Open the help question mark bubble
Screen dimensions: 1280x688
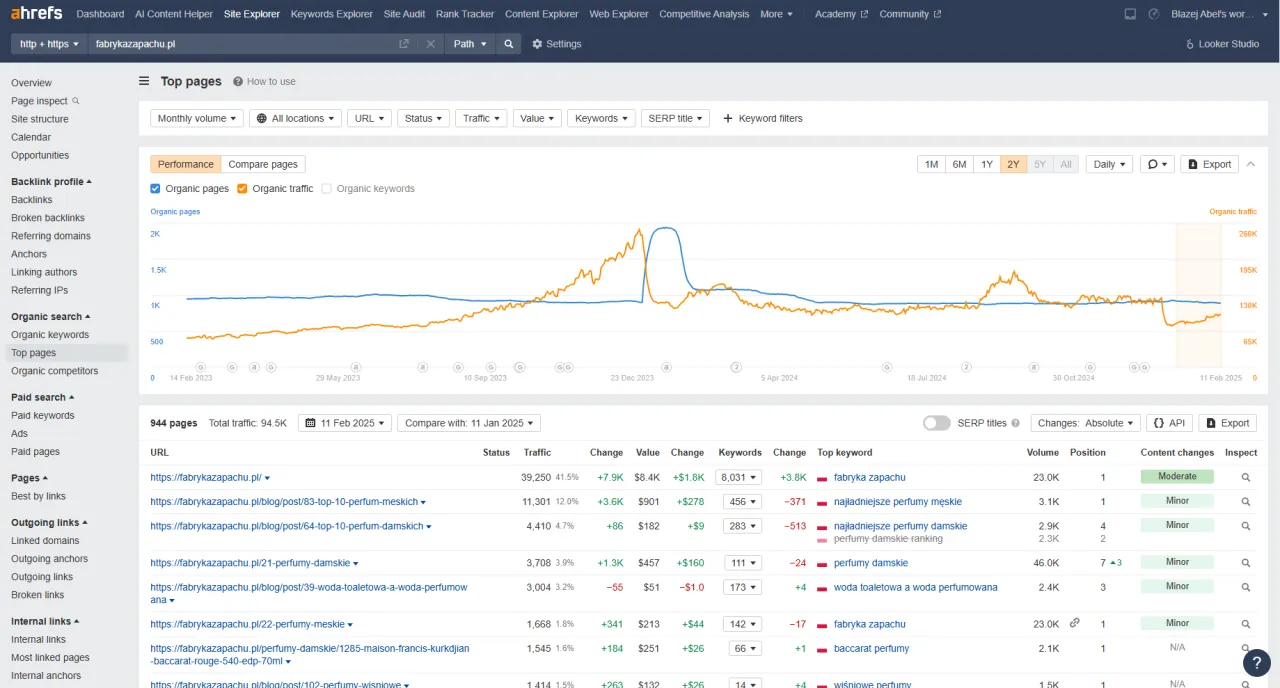[1256, 662]
